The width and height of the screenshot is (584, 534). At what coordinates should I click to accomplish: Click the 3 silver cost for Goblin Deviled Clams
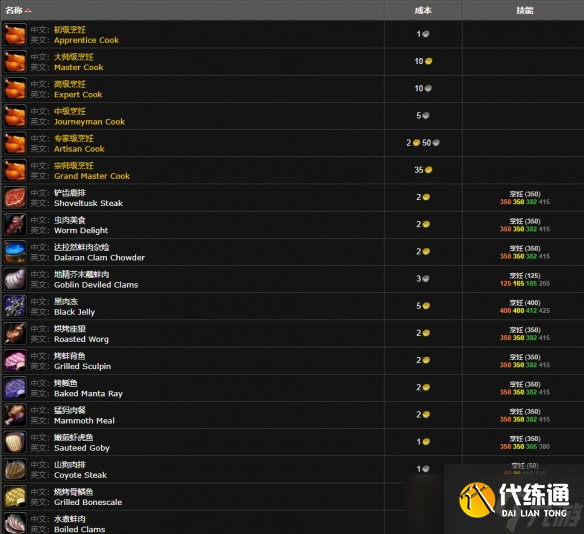click(x=423, y=279)
